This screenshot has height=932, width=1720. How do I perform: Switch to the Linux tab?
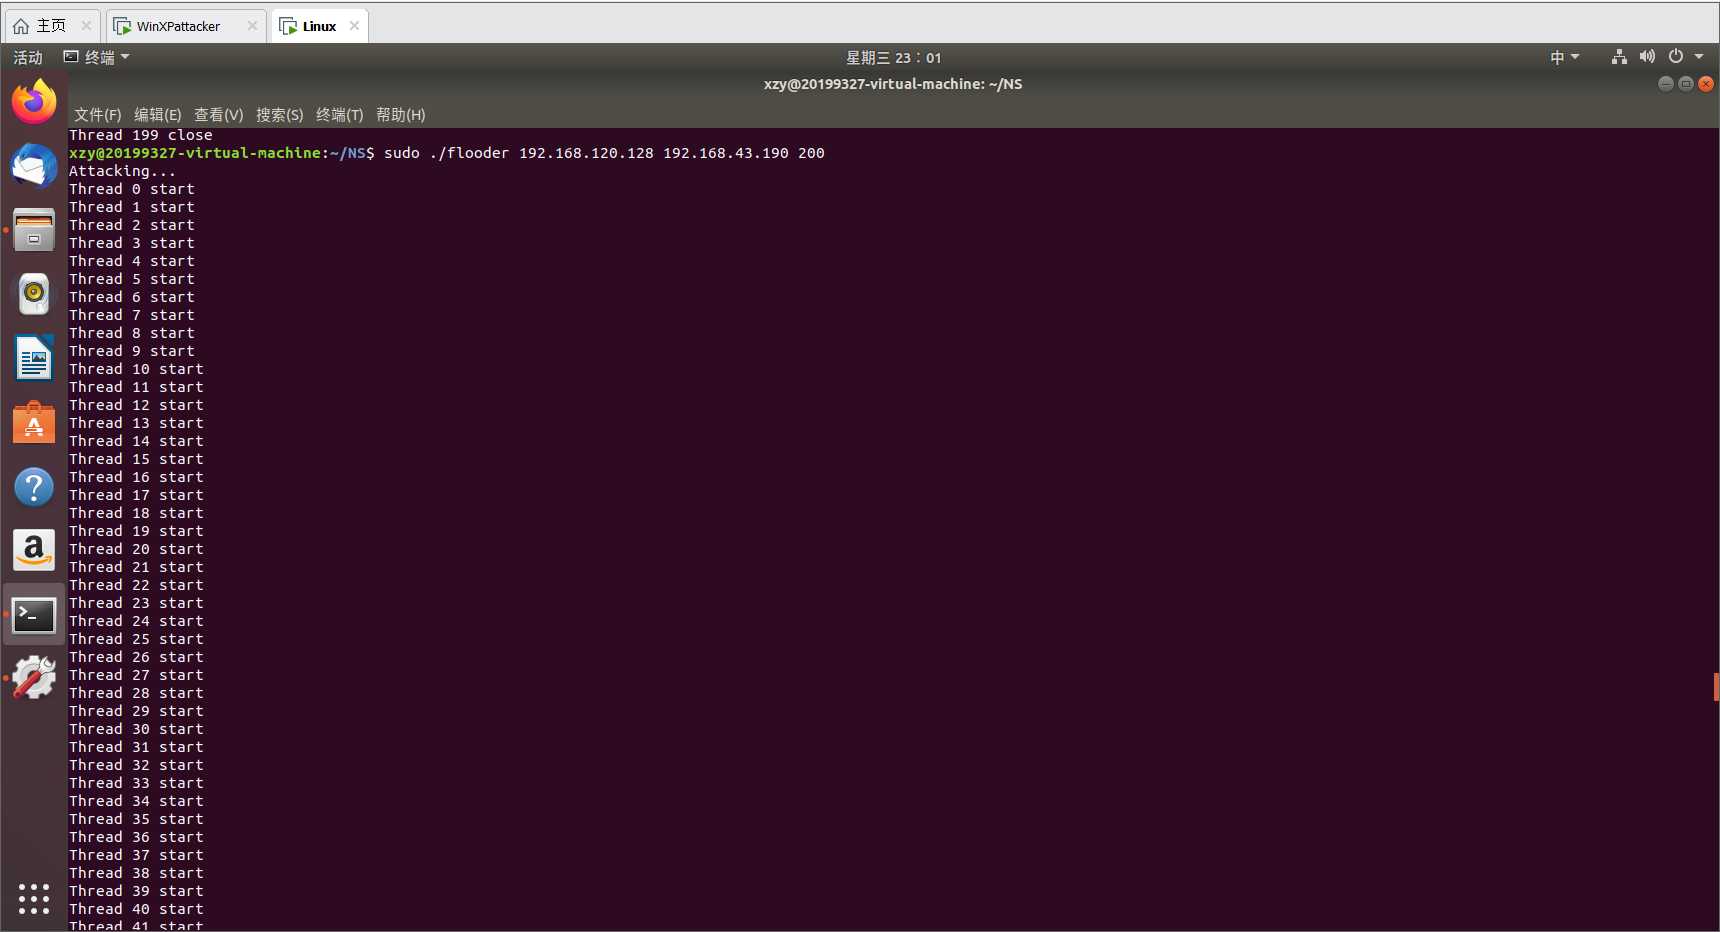(x=318, y=26)
